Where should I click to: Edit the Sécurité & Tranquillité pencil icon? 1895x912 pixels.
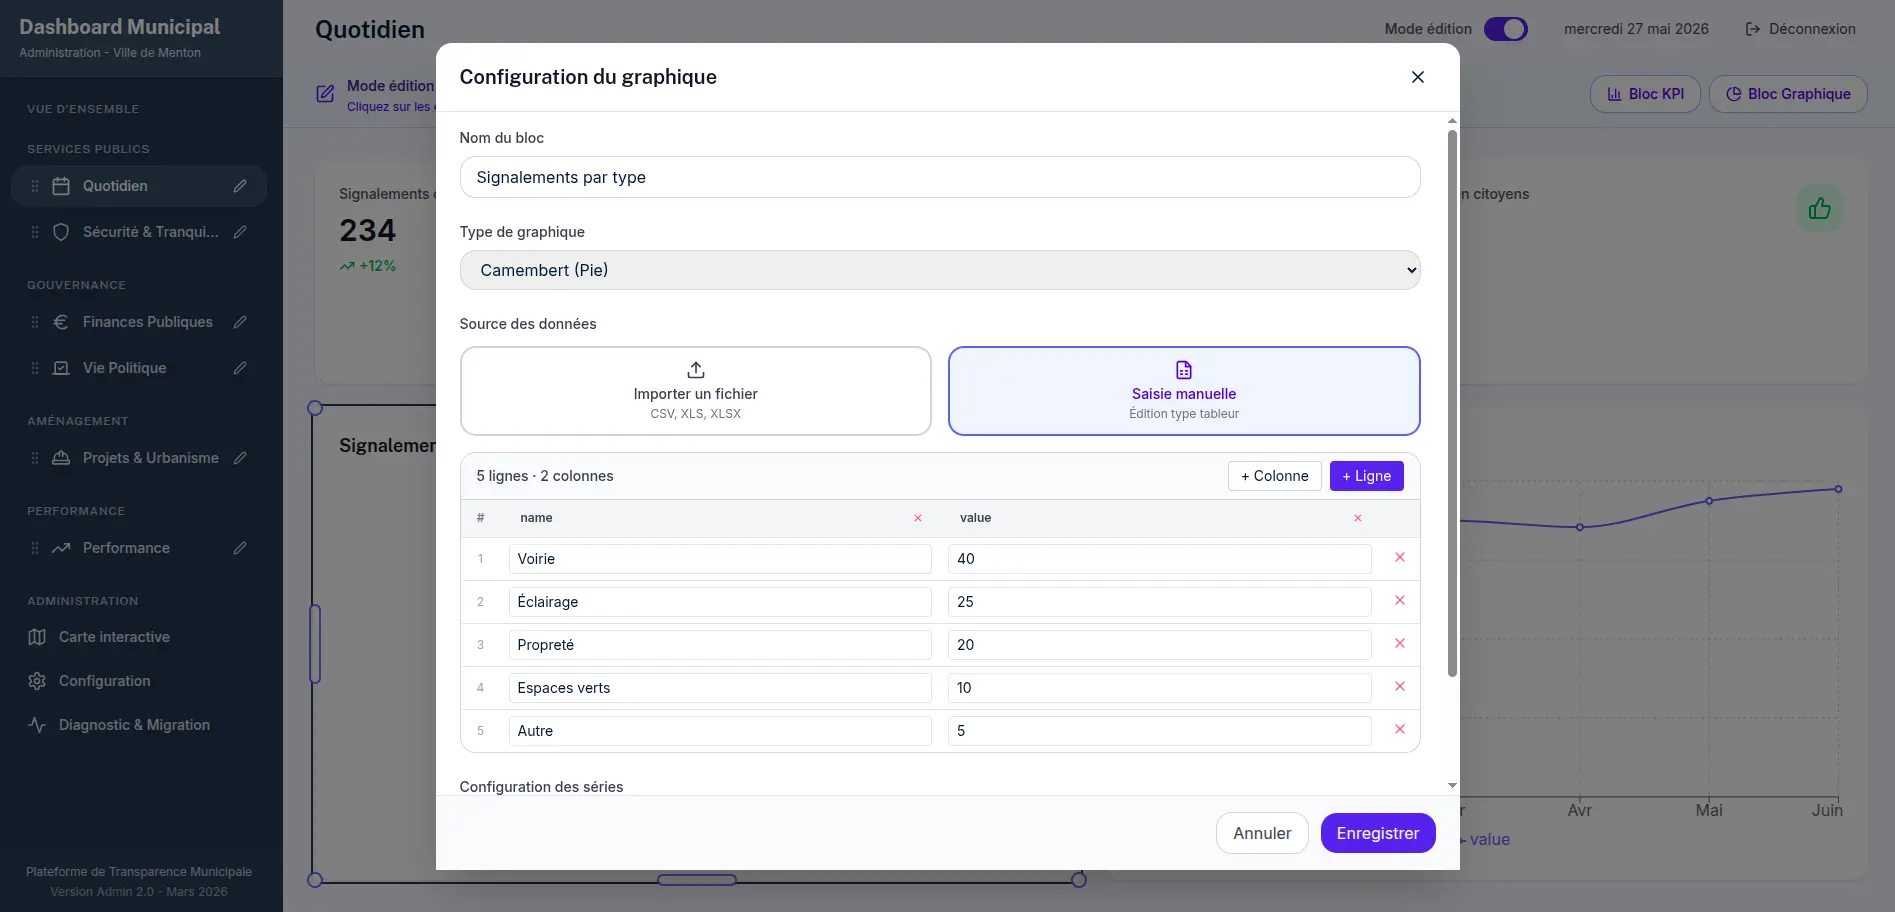[x=240, y=232]
